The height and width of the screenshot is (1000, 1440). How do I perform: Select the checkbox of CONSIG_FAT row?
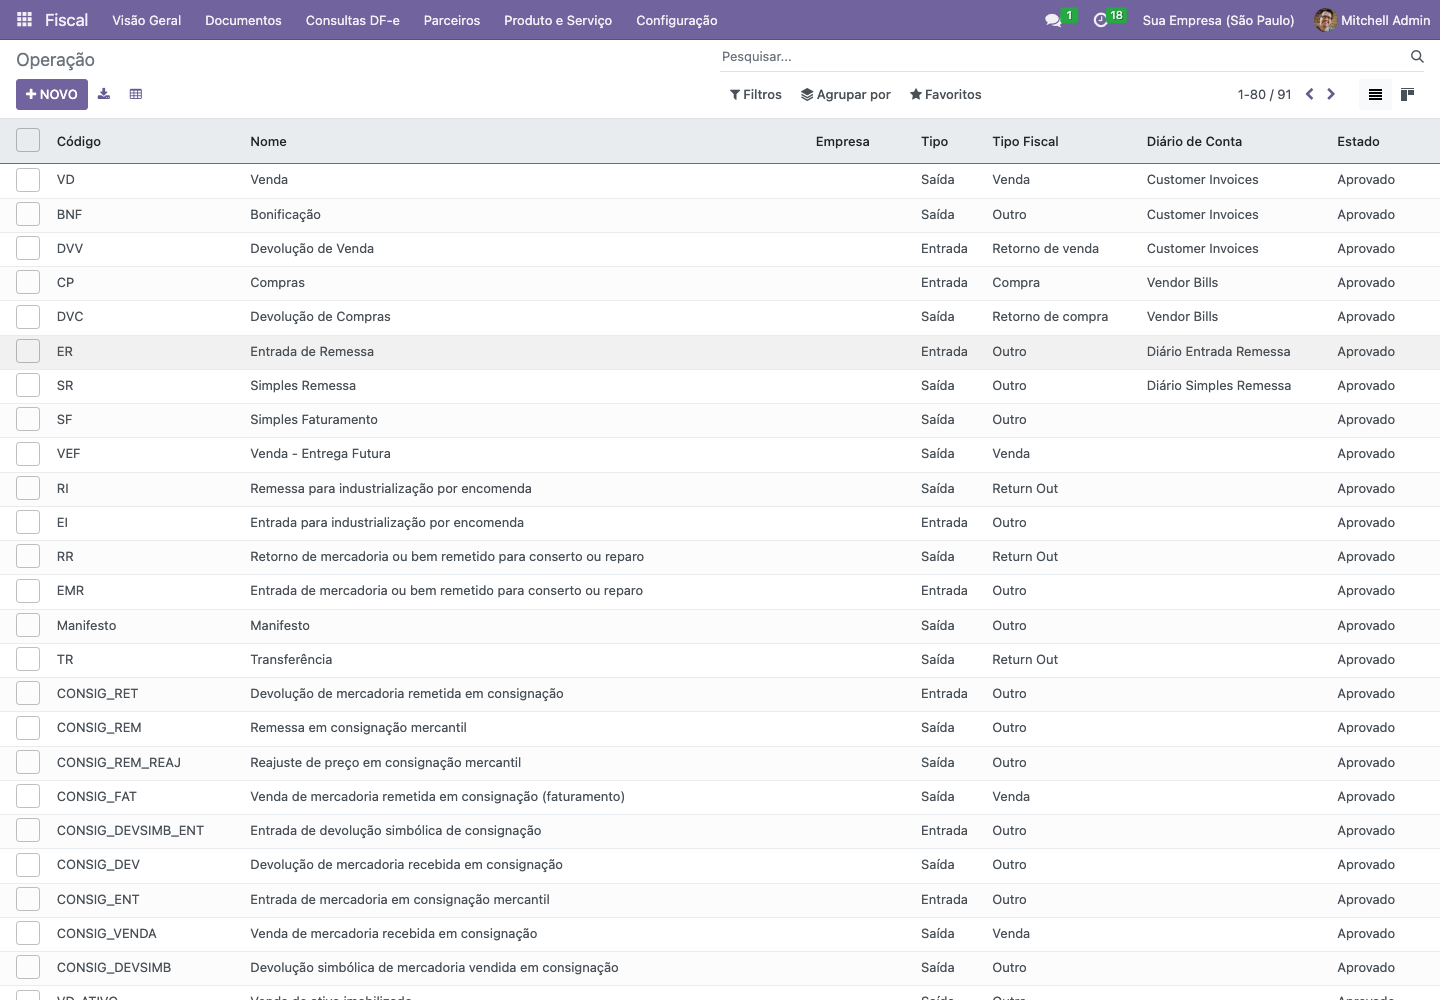pos(28,797)
